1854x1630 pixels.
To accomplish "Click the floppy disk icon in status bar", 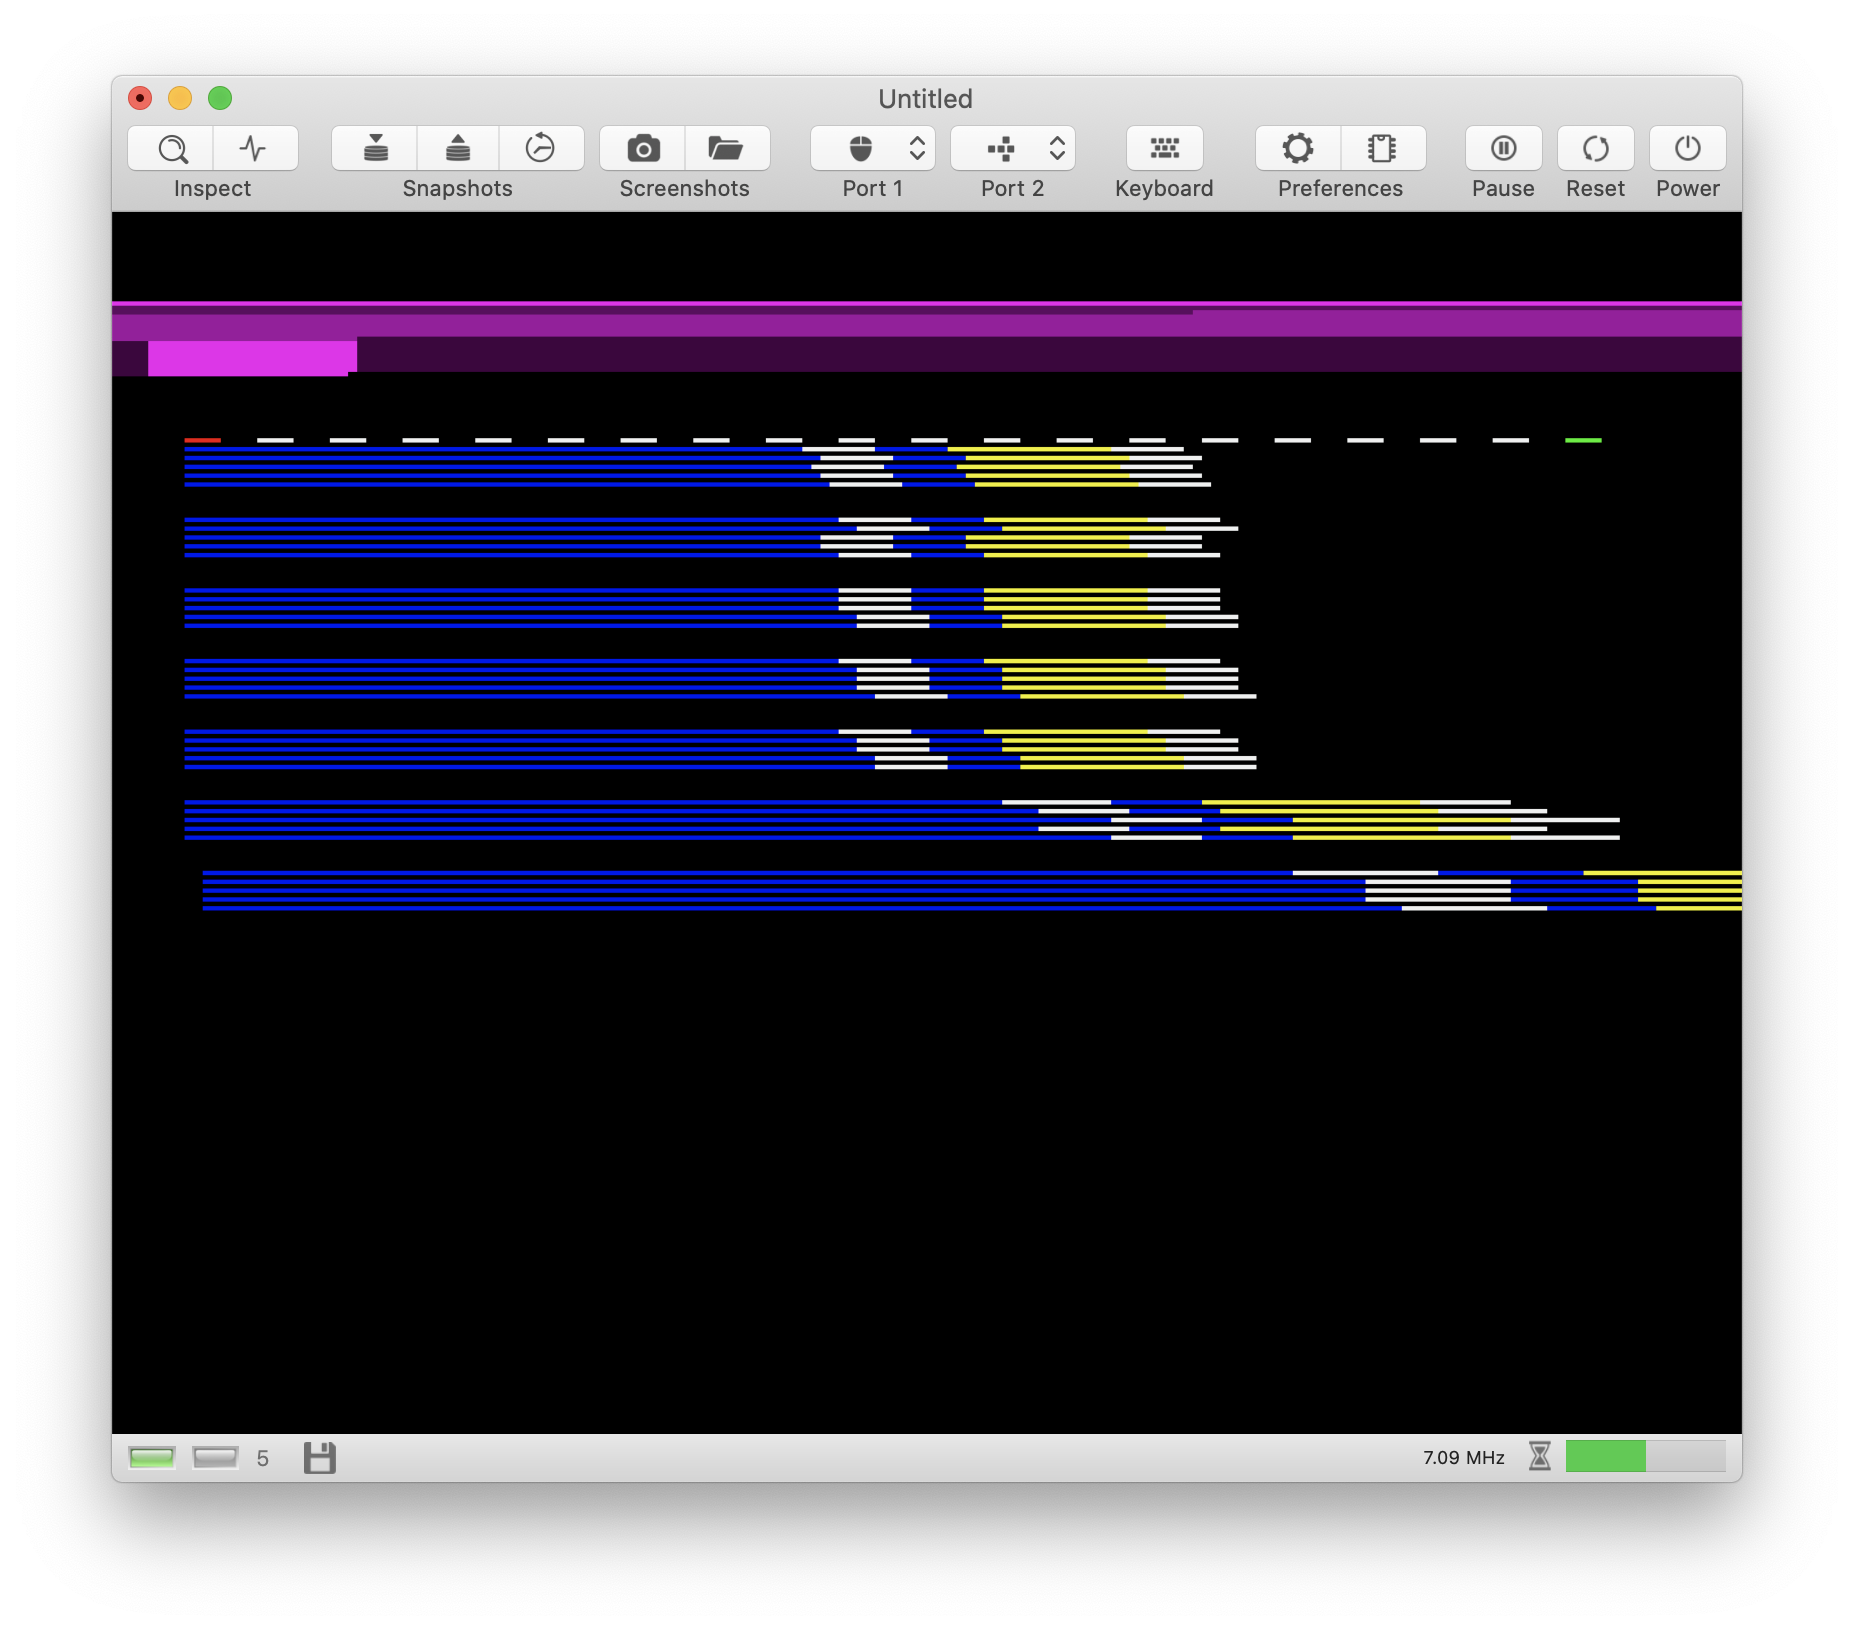I will [x=320, y=1457].
